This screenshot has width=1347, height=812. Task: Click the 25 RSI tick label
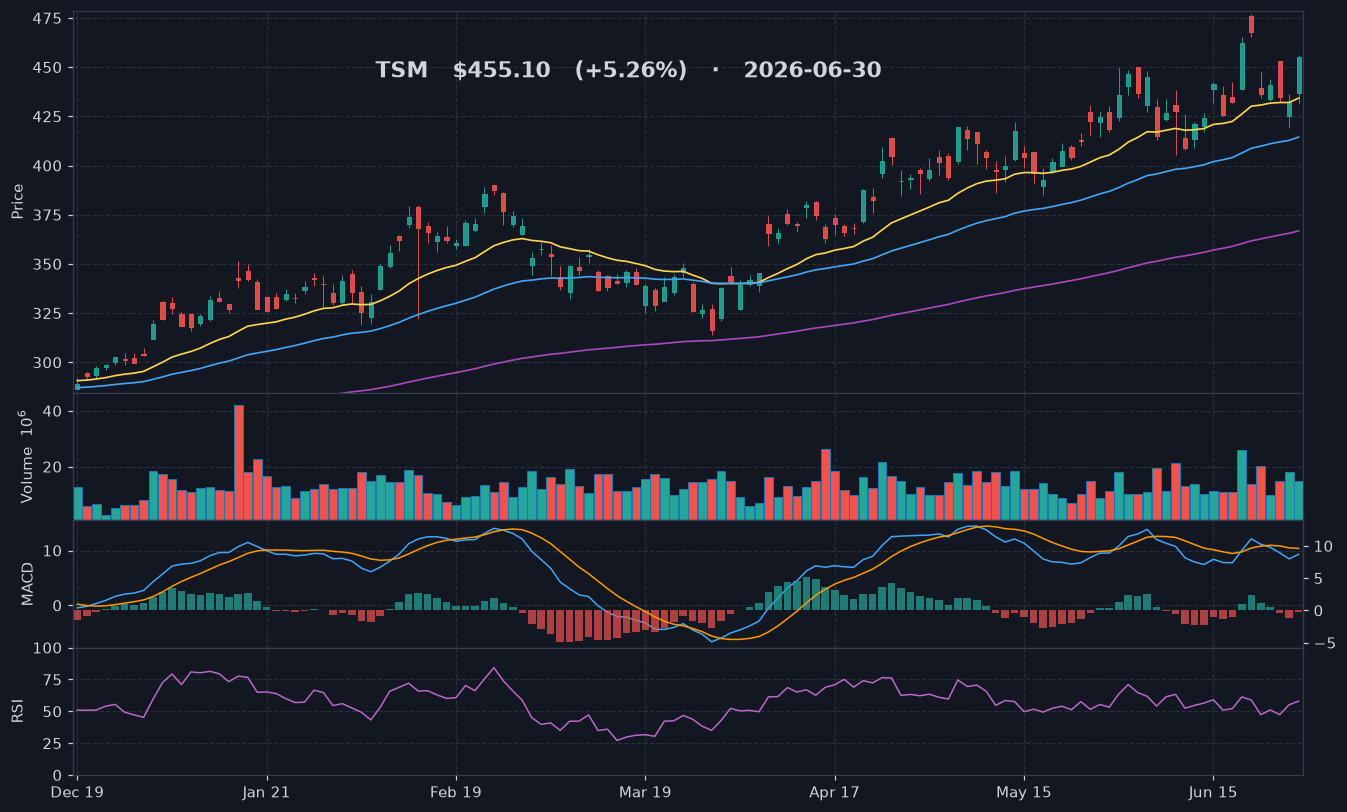(x=52, y=744)
